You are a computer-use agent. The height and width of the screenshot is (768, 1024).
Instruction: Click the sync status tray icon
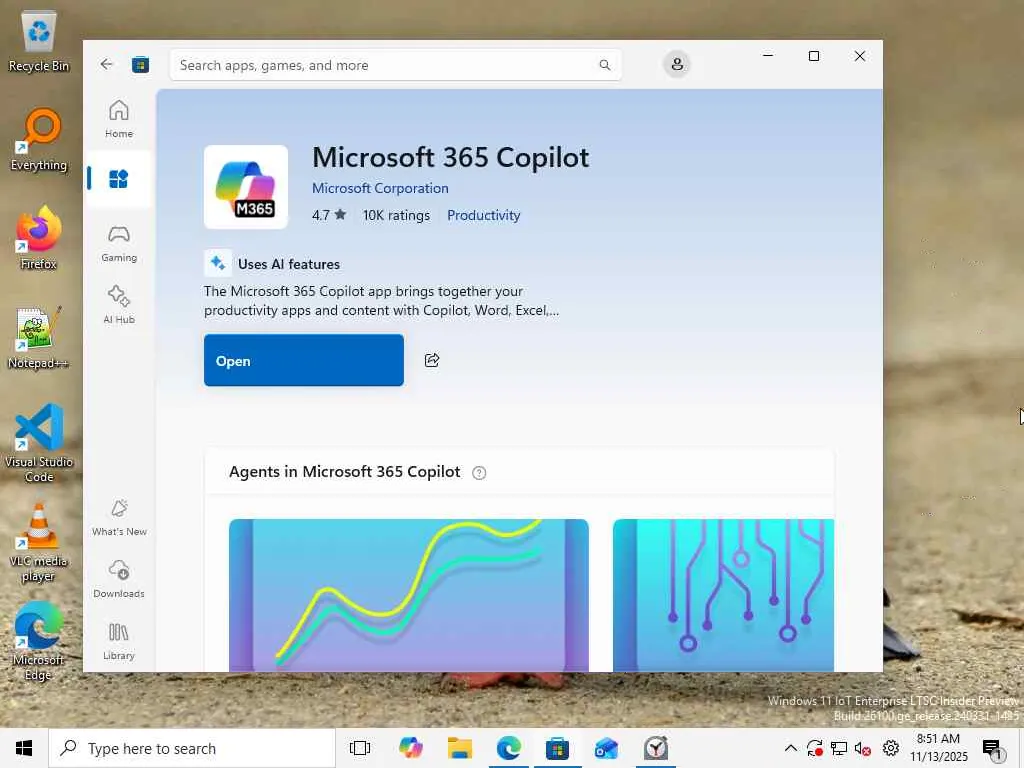coord(814,748)
